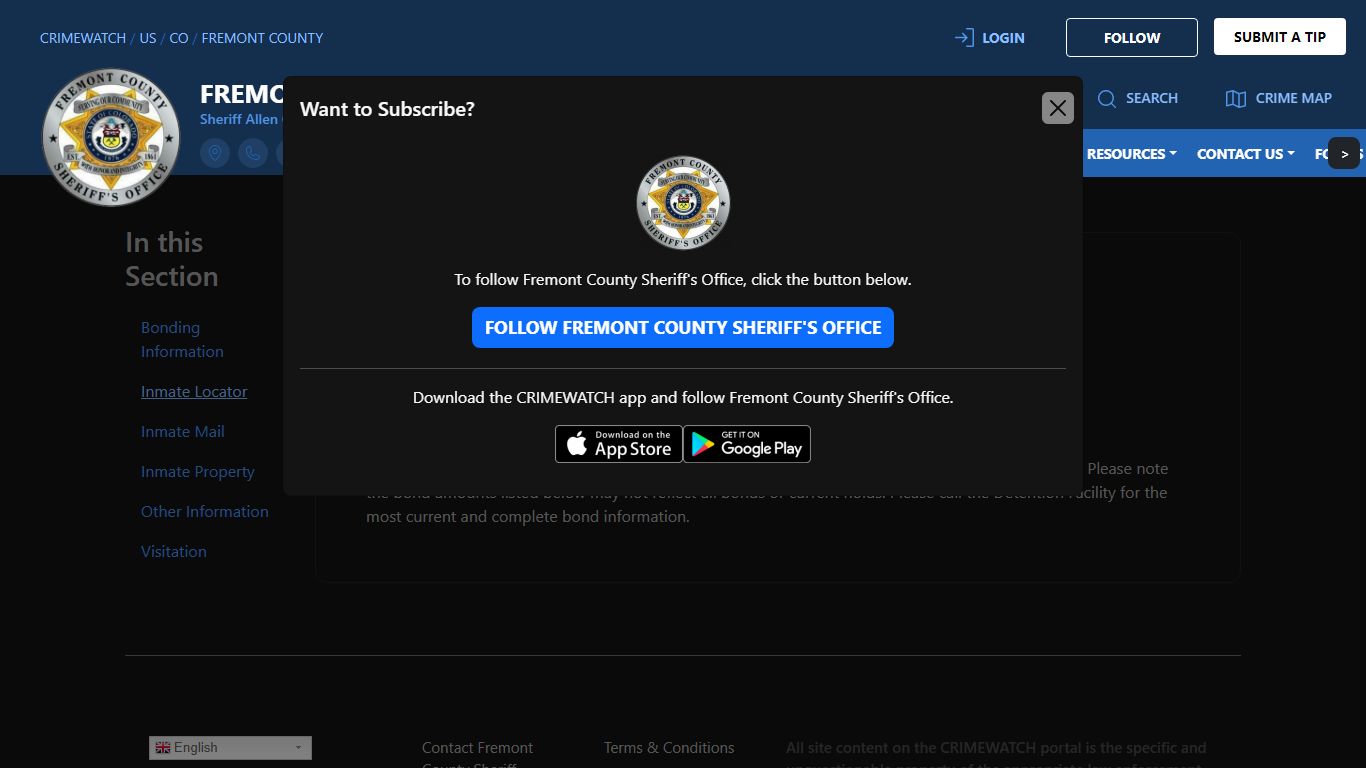The height and width of the screenshot is (768, 1366).
Task: Click the SUBMIT A TIP button
Action: click(1280, 37)
